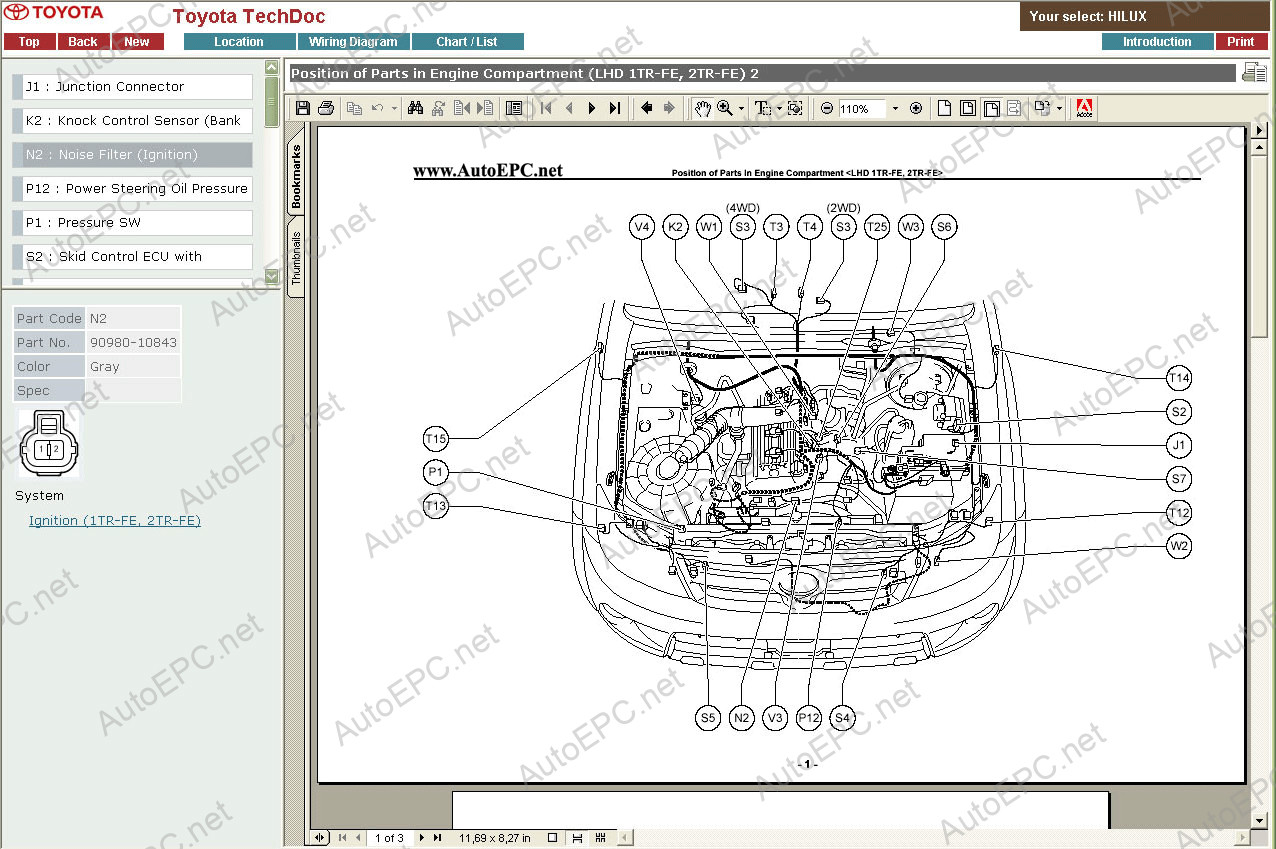Go to the next view (right arrow)

(x=669, y=108)
